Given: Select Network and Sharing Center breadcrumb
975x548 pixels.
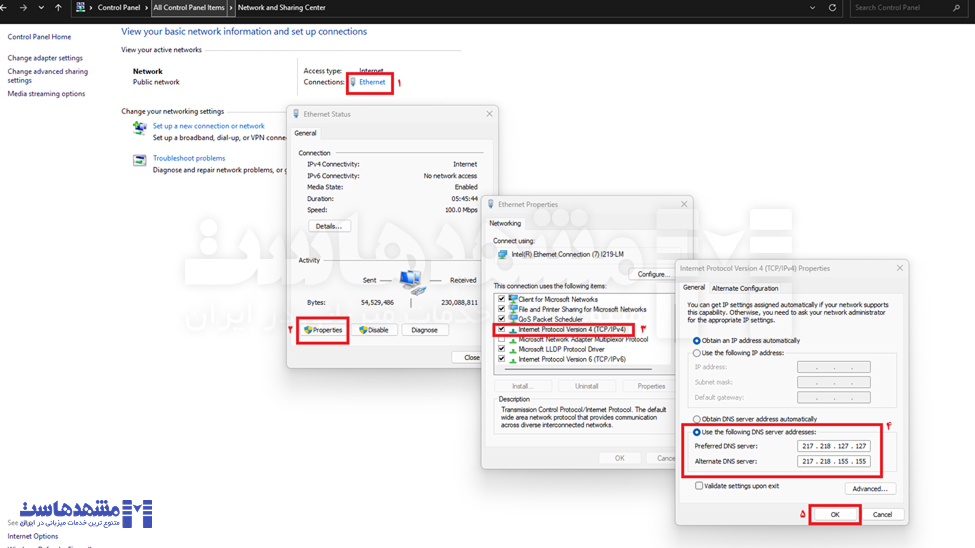Looking at the screenshot, I should click(x=282, y=7).
